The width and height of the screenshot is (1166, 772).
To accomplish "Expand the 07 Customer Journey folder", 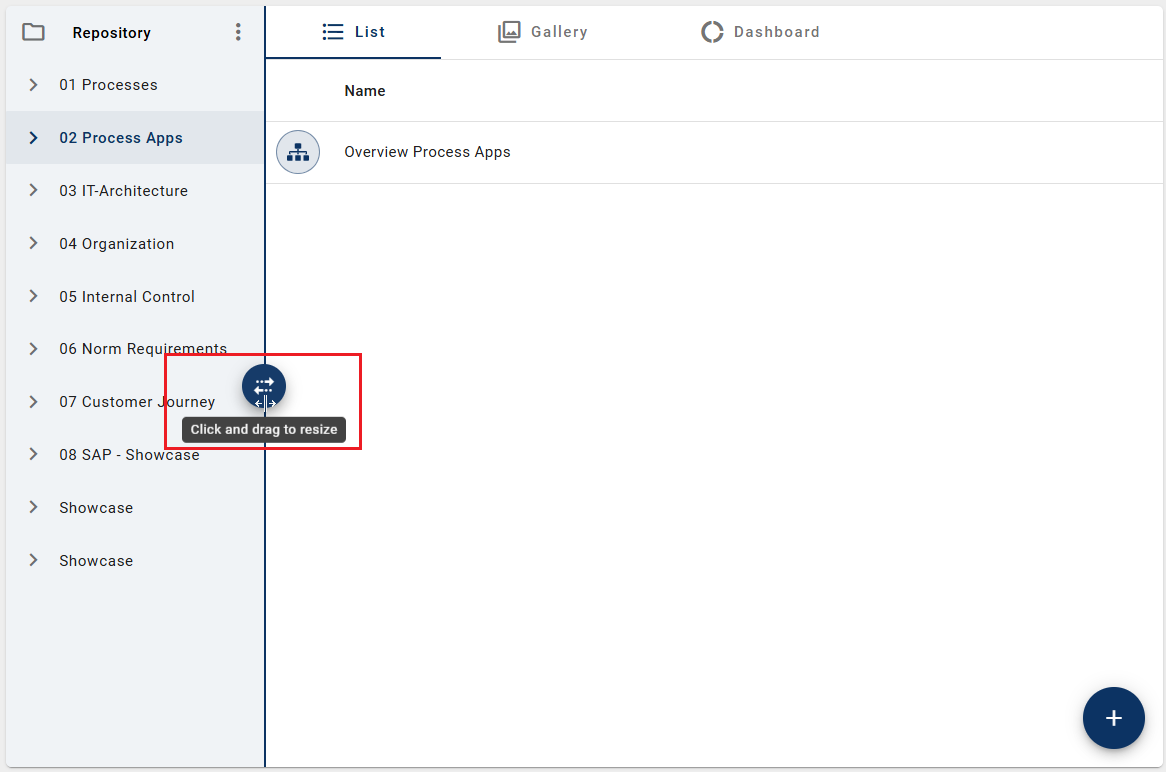I will pos(33,402).
